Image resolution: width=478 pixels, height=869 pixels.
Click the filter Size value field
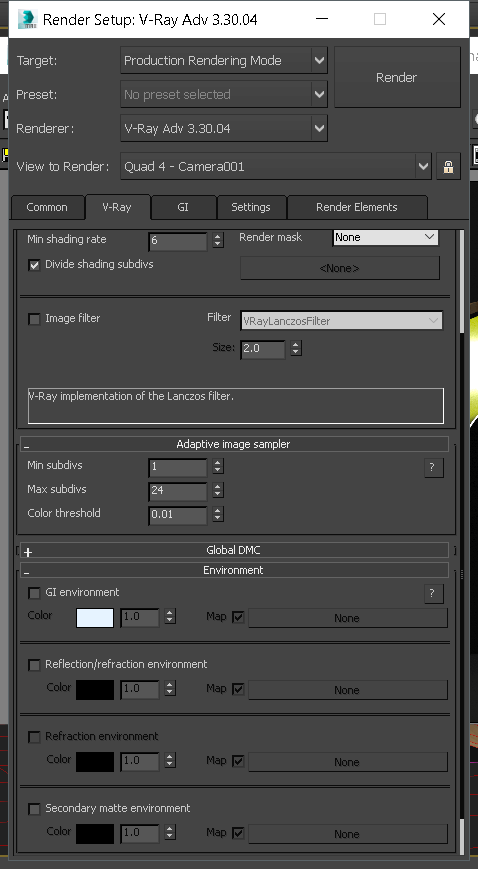[x=263, y=349]
